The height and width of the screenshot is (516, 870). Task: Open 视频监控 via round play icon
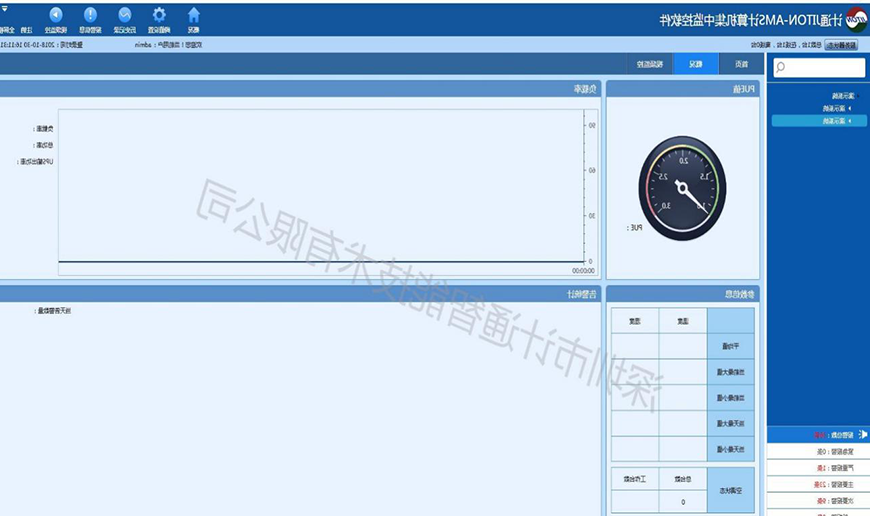[x=56, y=15]
